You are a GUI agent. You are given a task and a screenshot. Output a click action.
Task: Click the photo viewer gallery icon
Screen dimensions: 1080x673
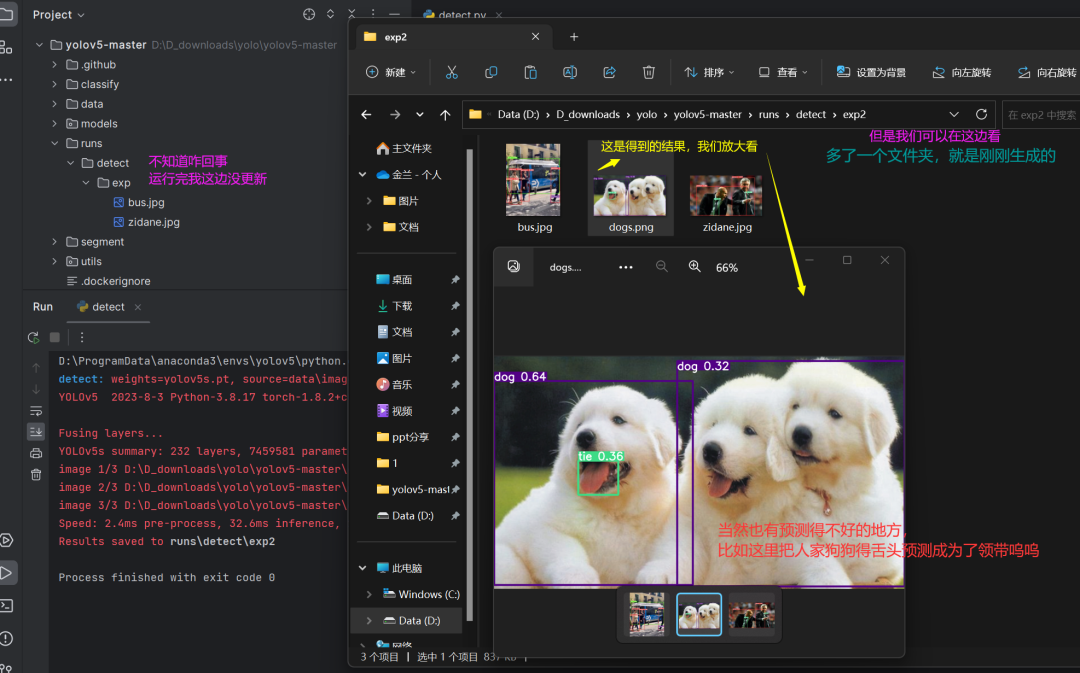[514, 267]
